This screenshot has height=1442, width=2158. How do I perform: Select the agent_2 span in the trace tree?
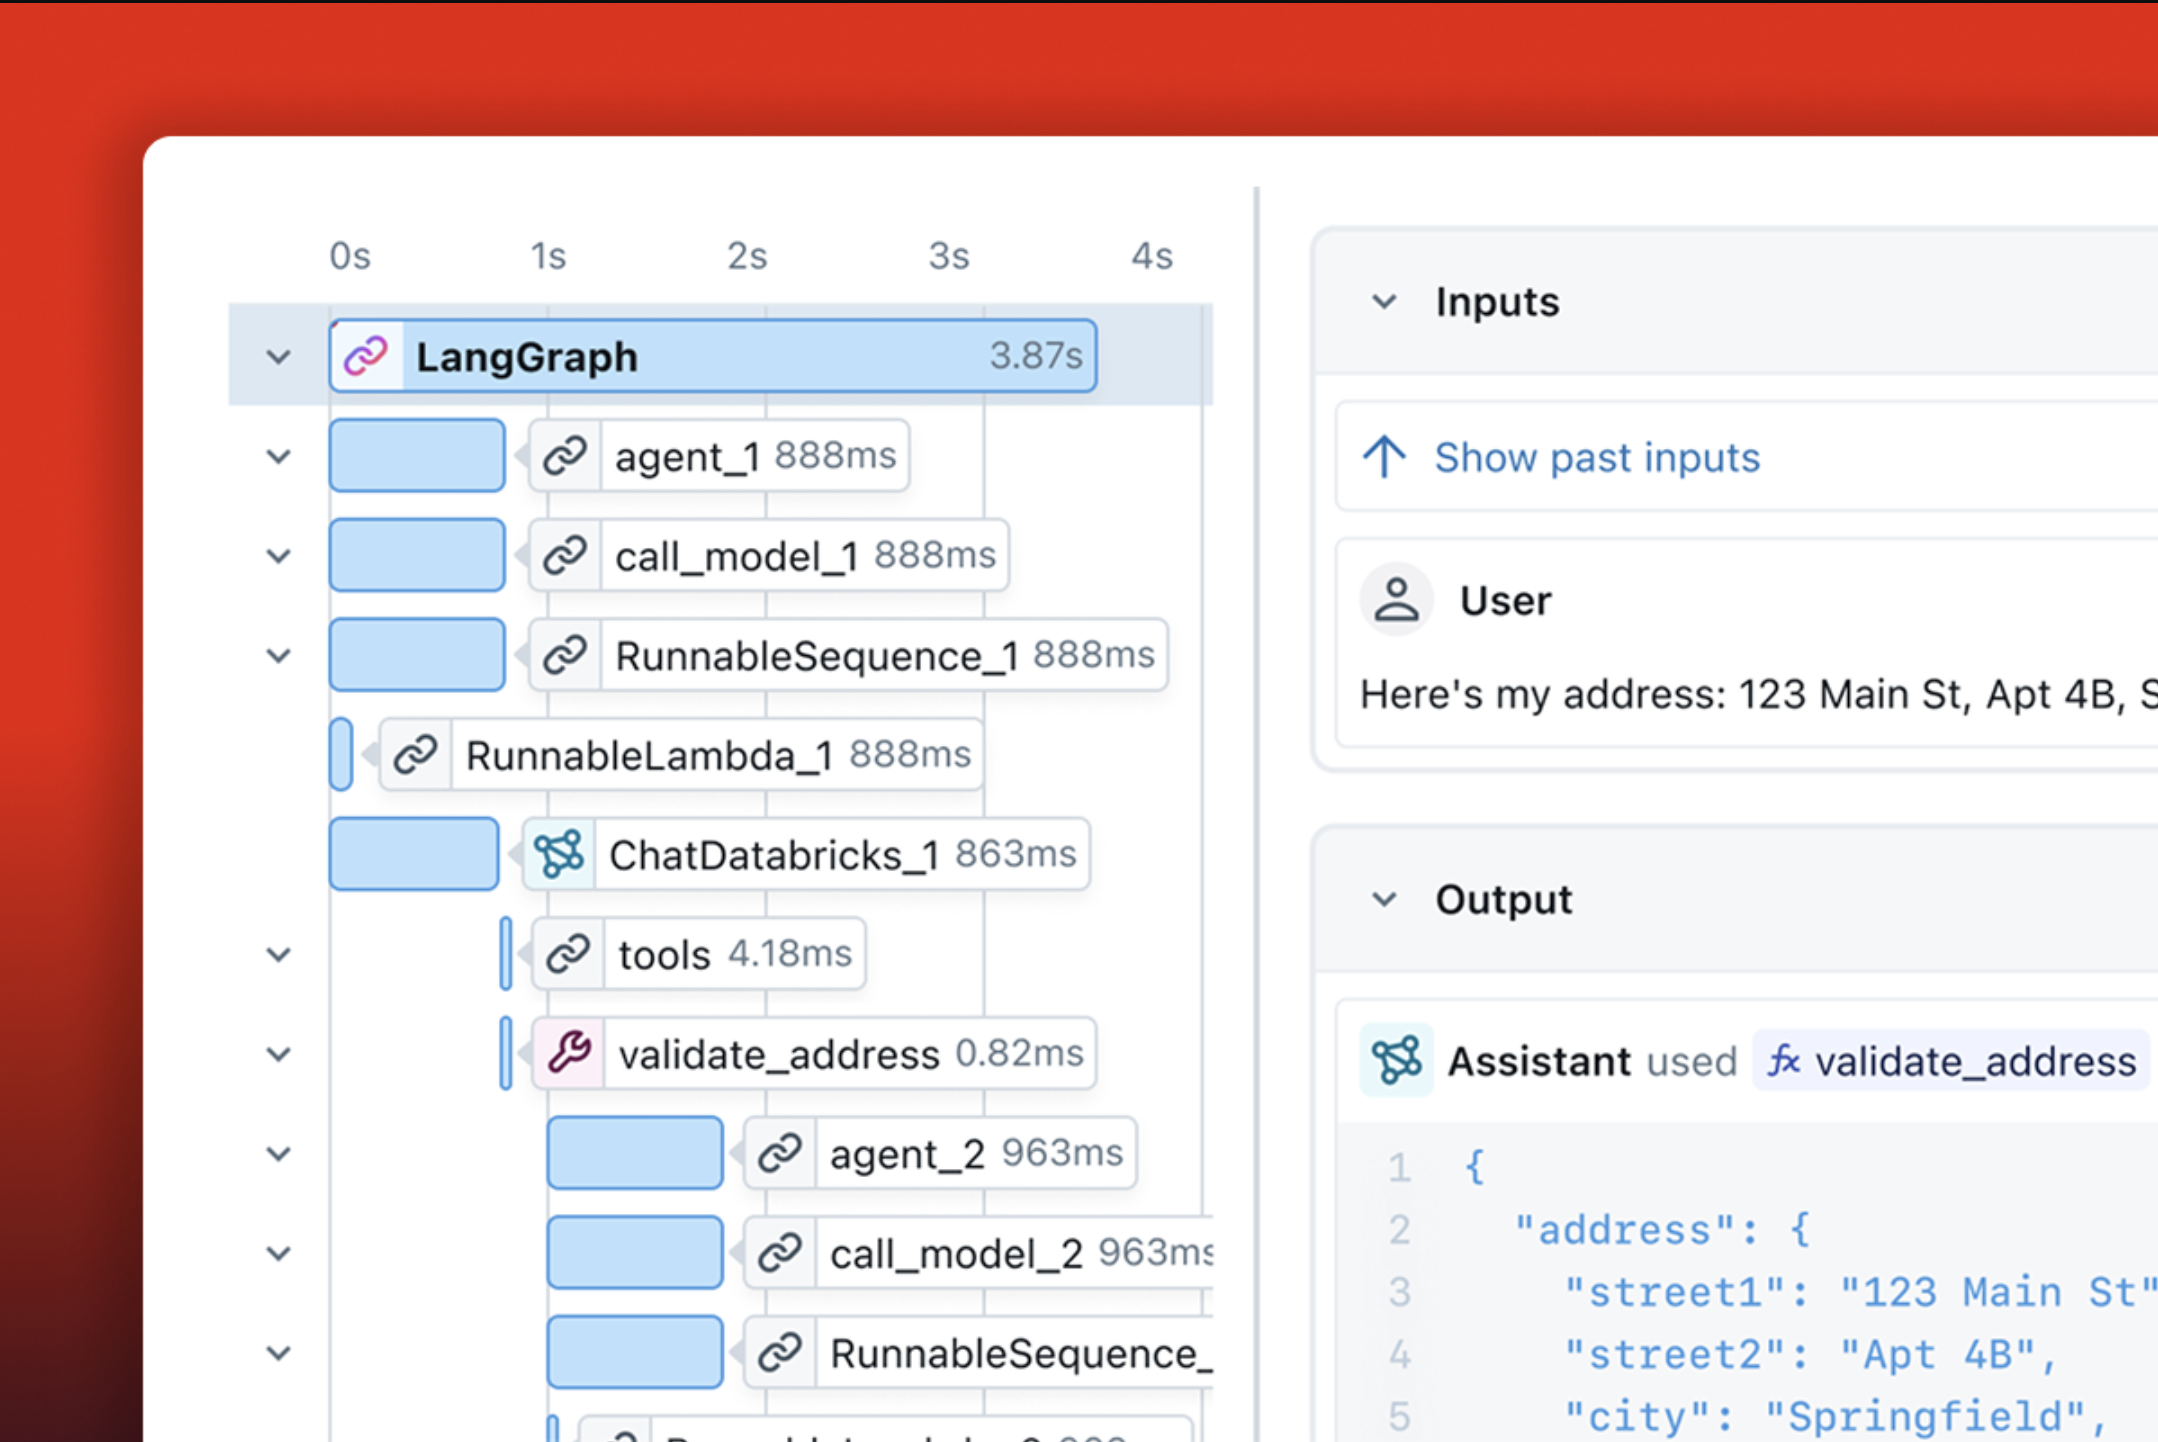905,1152
